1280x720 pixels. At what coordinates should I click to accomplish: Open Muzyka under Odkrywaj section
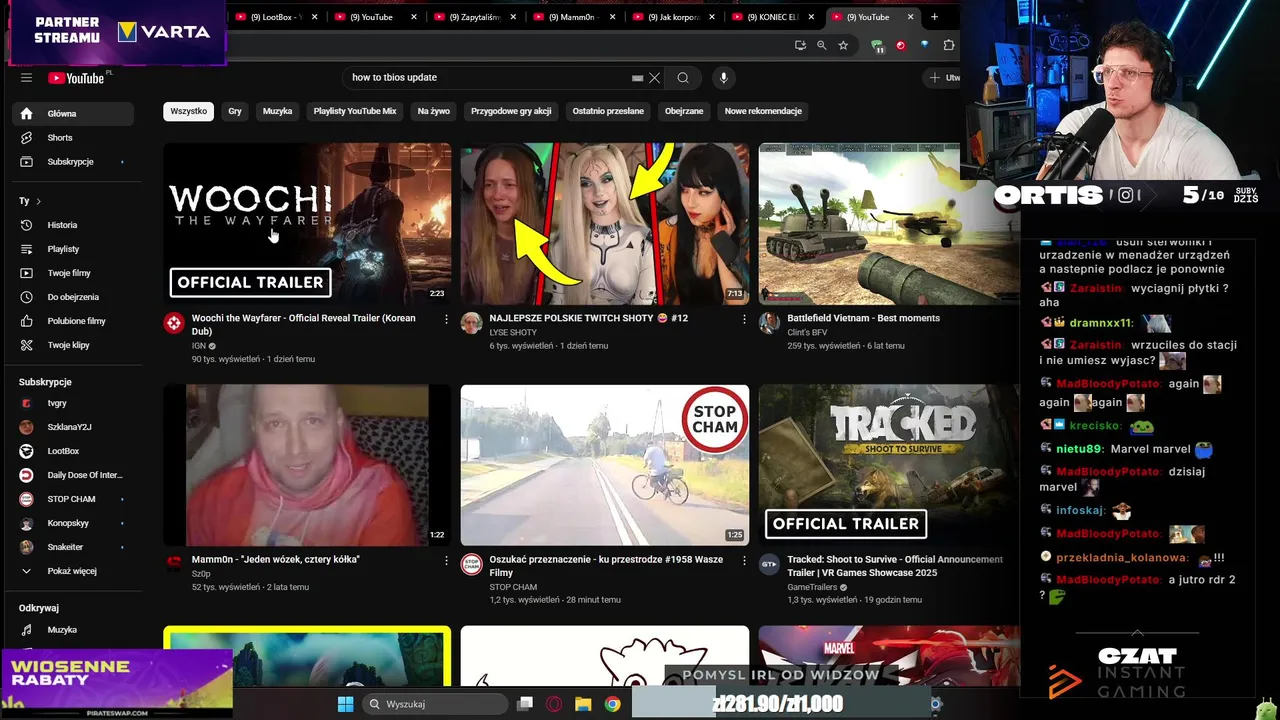coord(73,630)
